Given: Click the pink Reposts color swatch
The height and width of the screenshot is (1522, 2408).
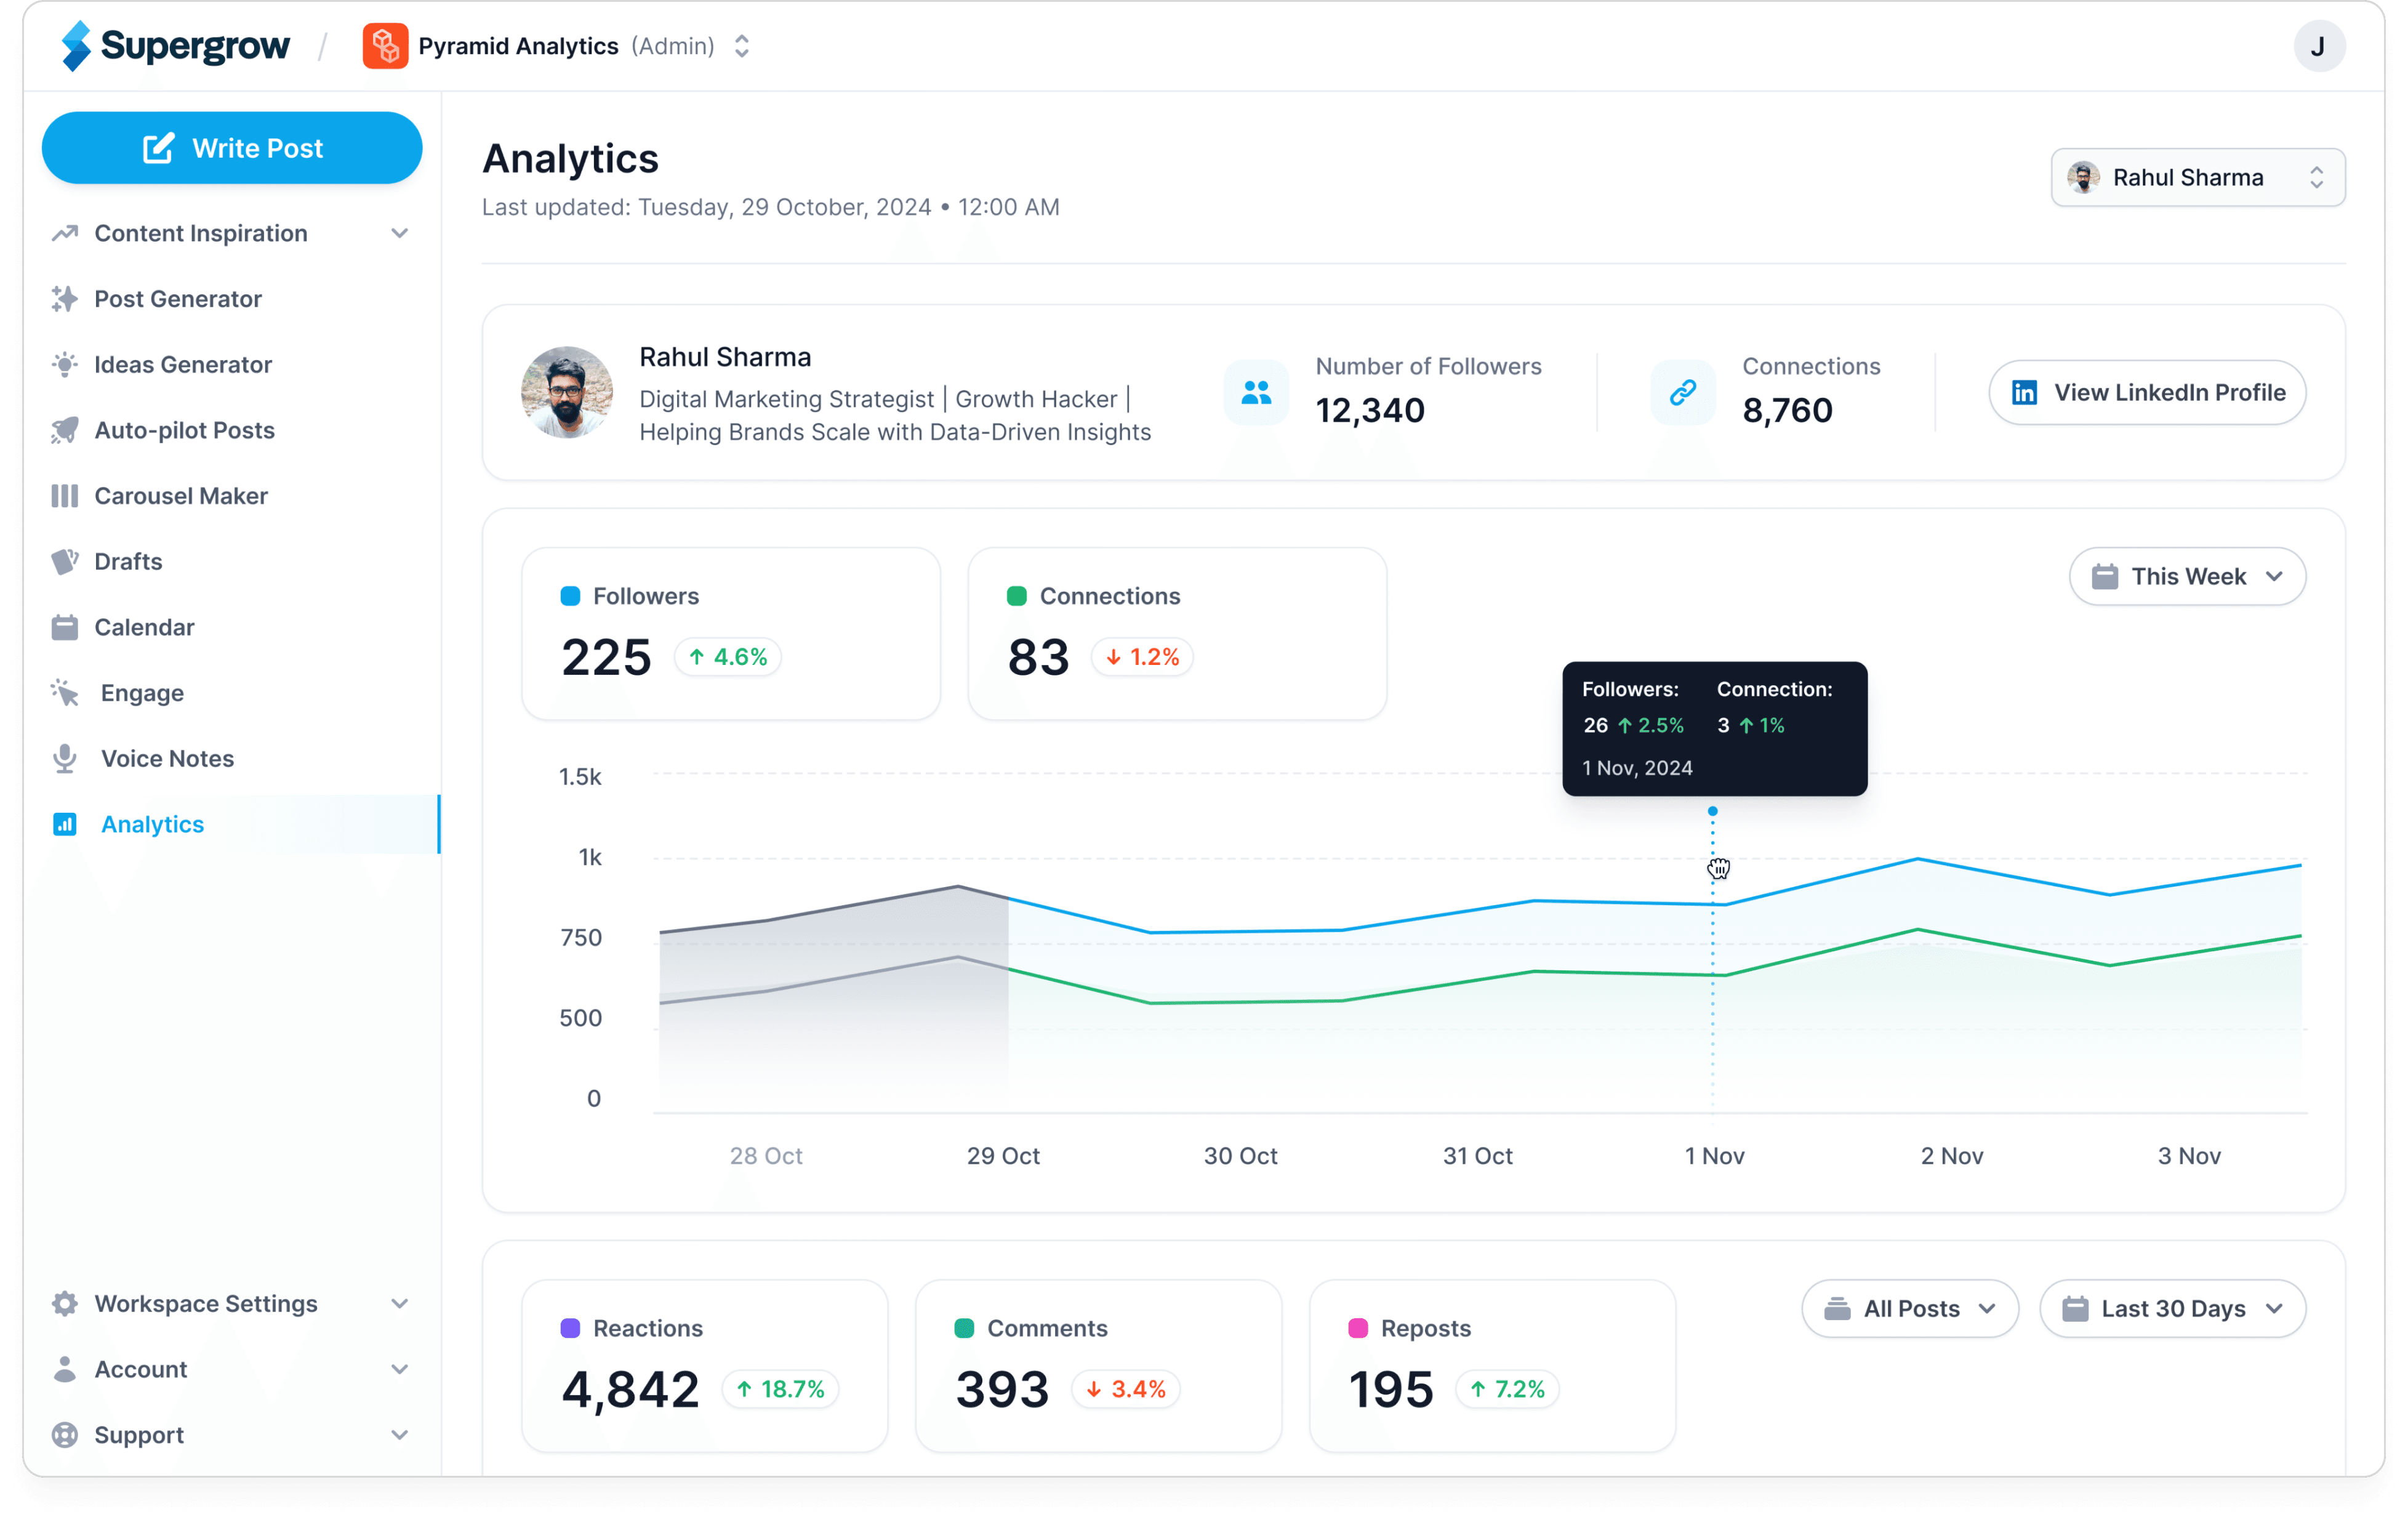Looking at the screenshot, I should pos(1357,1328).
